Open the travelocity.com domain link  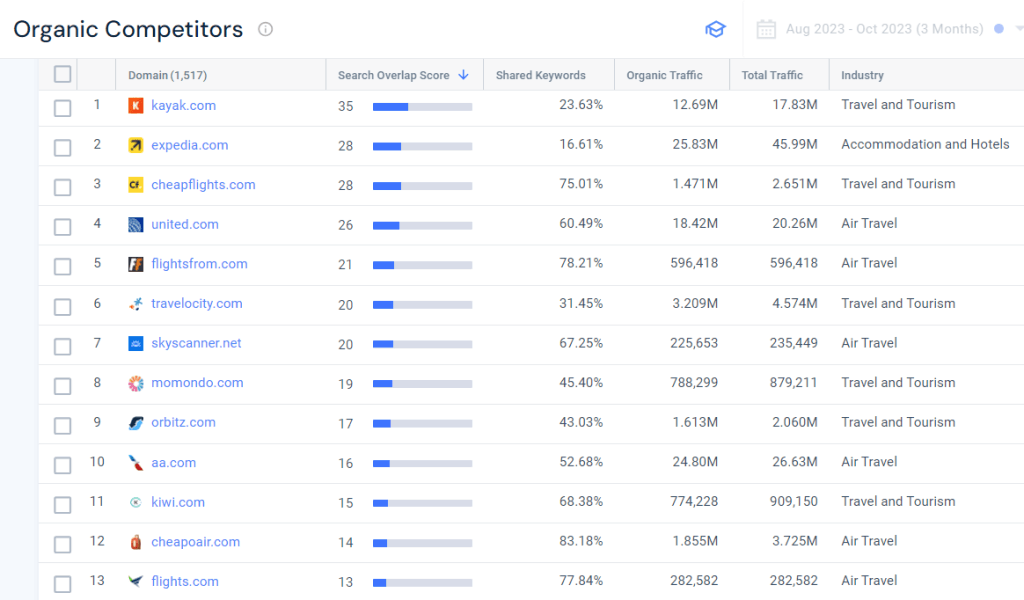197,303
